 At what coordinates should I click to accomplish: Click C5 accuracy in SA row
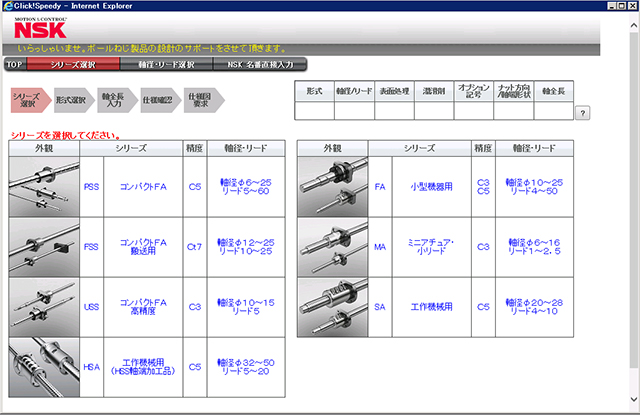(483, 307)
